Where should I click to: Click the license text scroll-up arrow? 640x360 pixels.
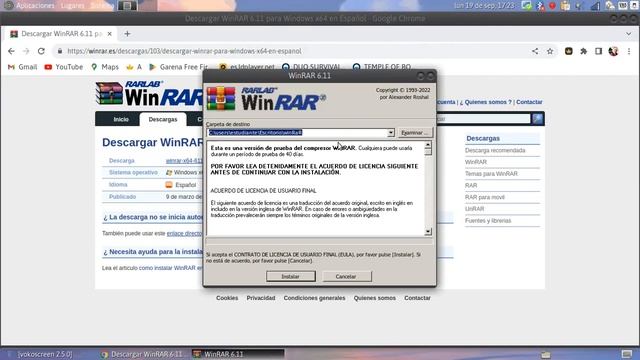428,145
